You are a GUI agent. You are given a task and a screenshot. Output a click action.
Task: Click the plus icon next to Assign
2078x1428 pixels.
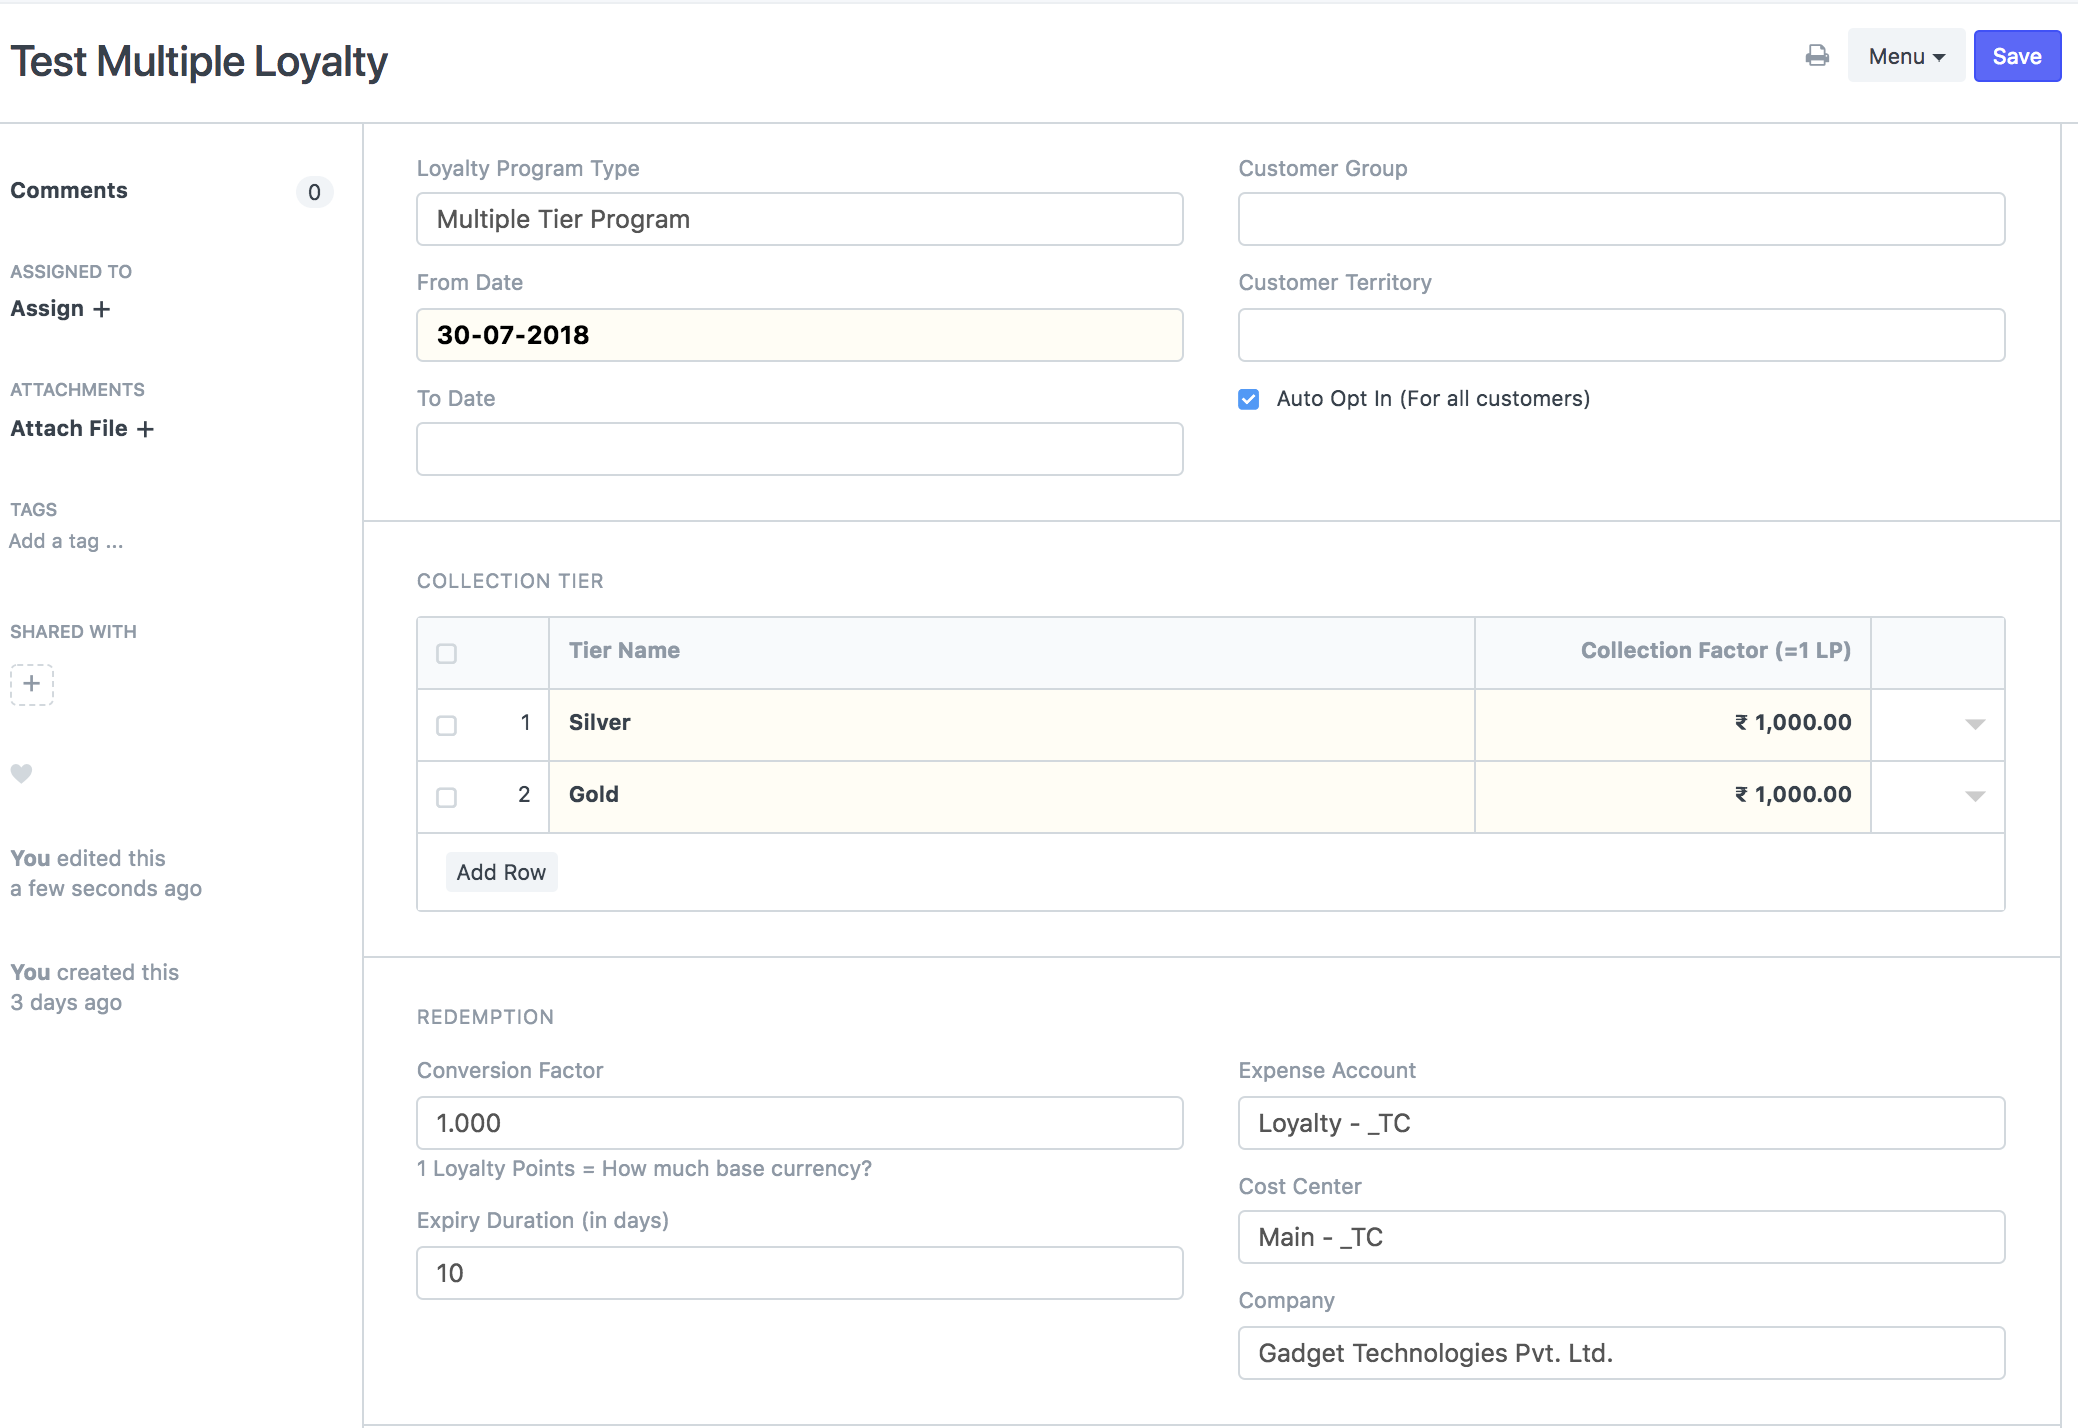[102, 309]
